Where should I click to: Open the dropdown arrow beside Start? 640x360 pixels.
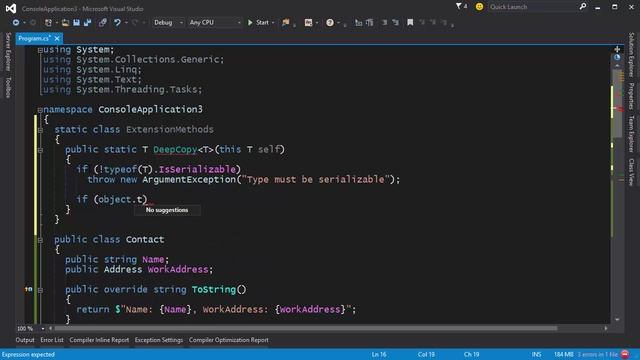pos(273,22)
